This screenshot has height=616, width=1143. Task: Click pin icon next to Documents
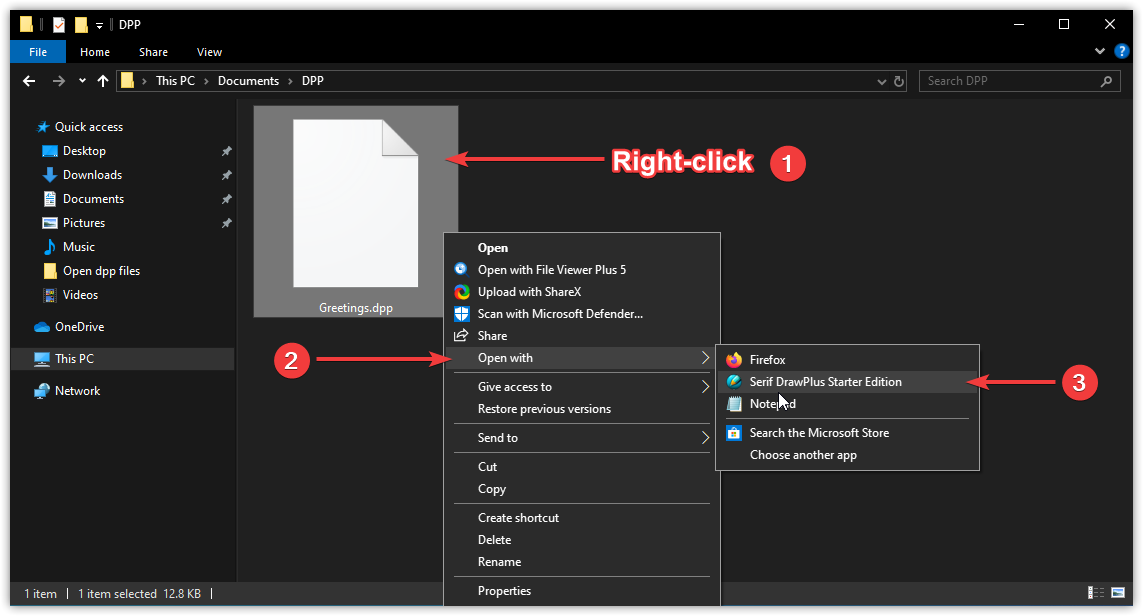coord(227,199)
